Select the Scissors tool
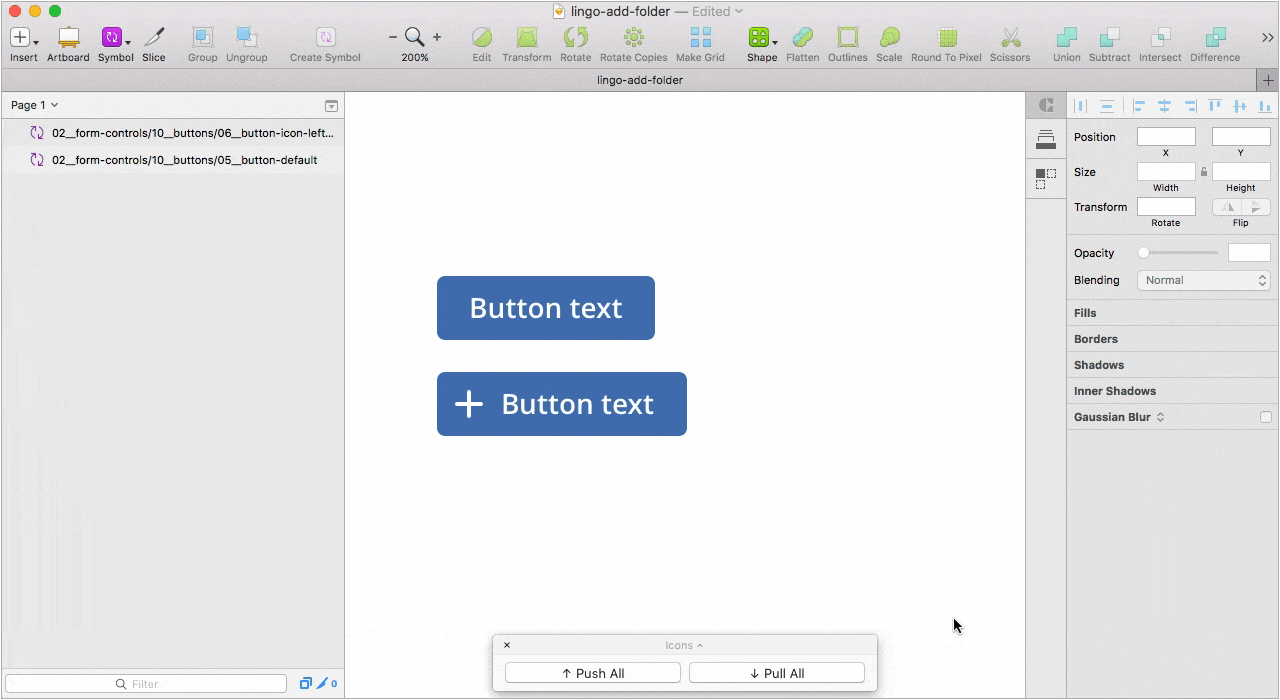Screen dimensions: 1280x700 1010,38
